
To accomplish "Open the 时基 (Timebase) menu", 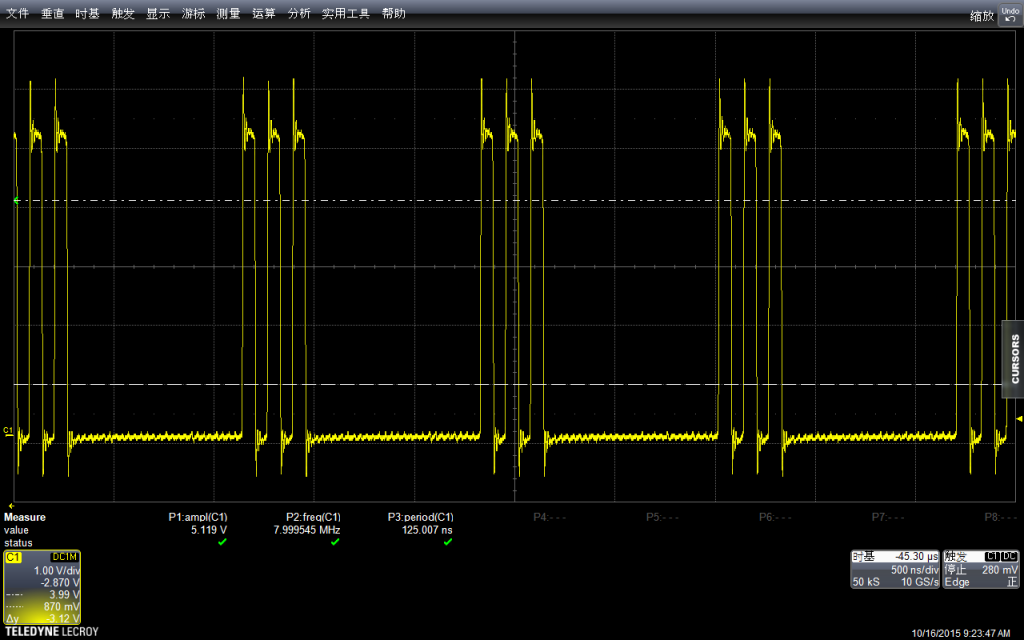I will (87, 13).
